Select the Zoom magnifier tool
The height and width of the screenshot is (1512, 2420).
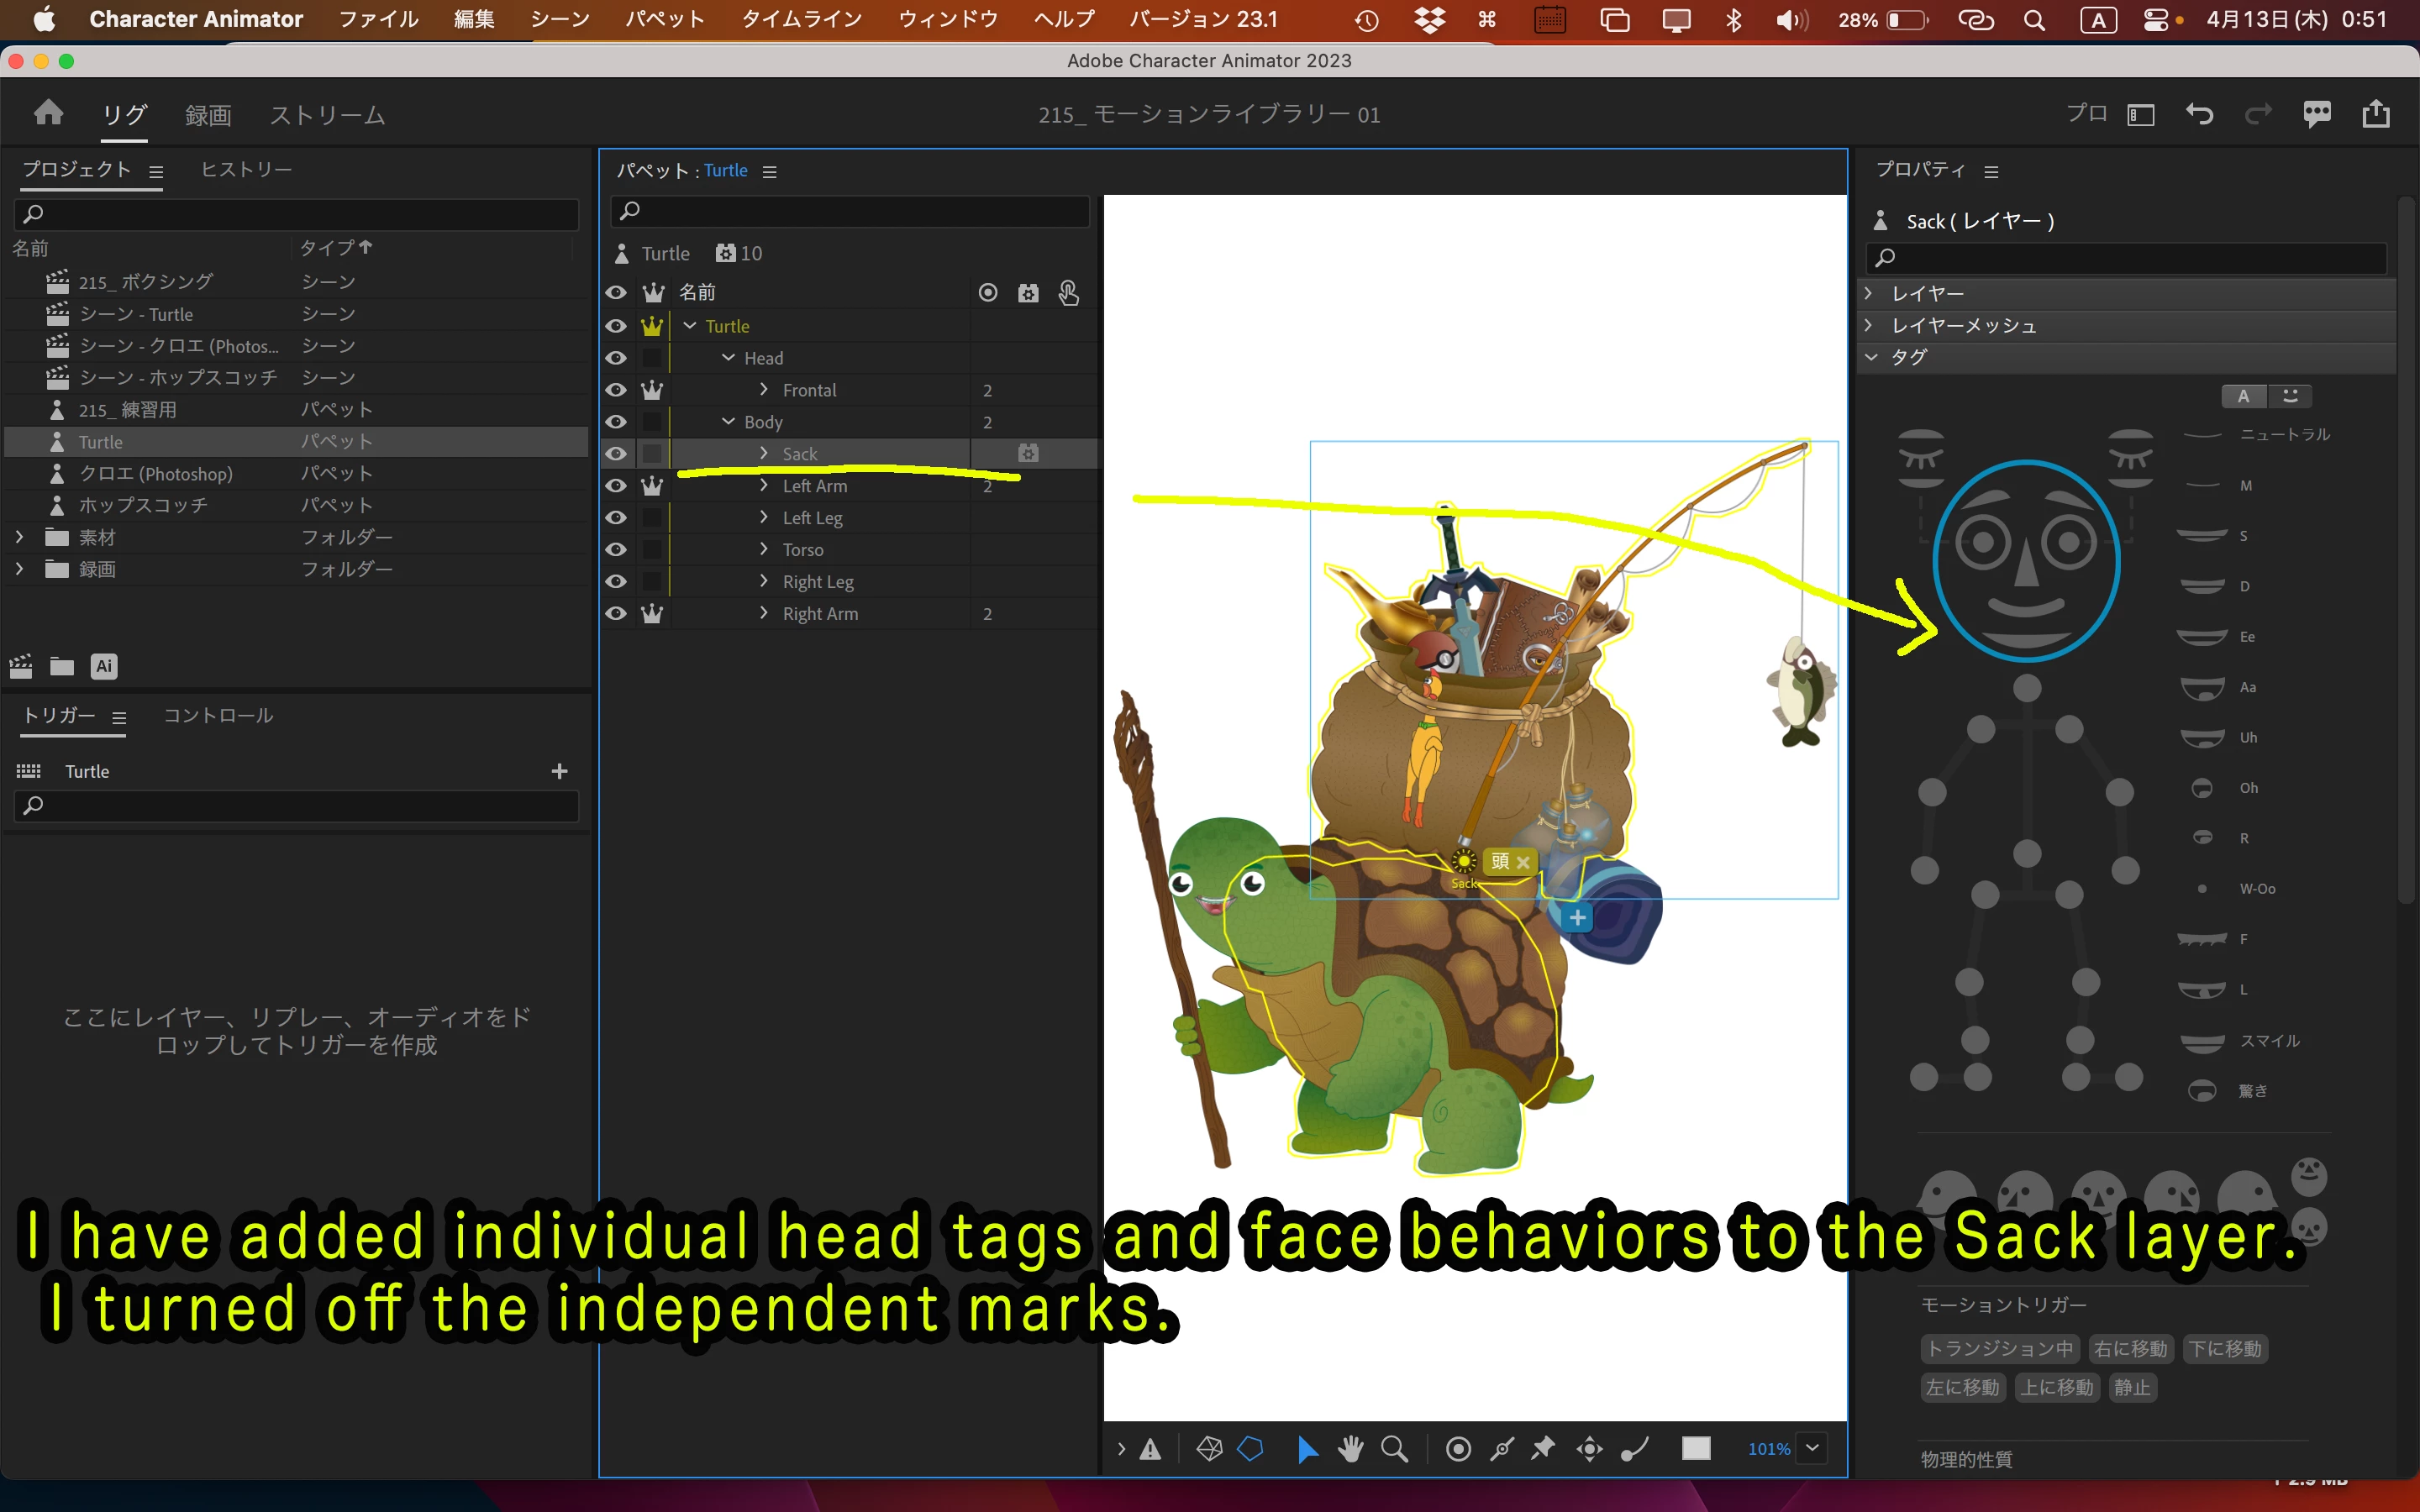(x=1394, y=1448)
